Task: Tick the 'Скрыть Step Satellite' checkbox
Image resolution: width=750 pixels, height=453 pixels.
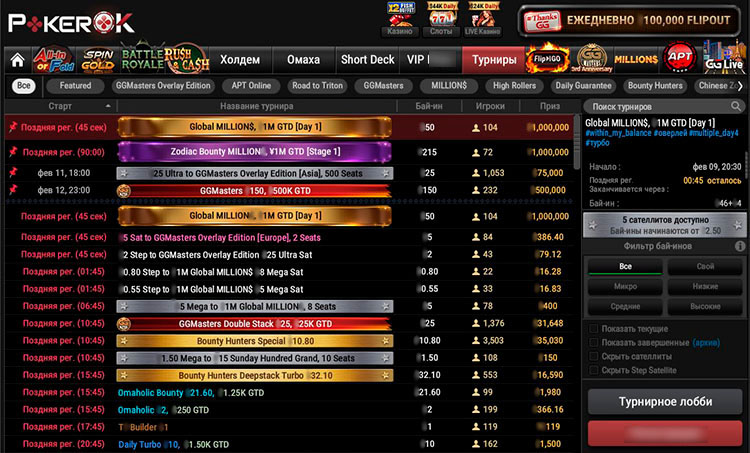Action: [594, 370]
